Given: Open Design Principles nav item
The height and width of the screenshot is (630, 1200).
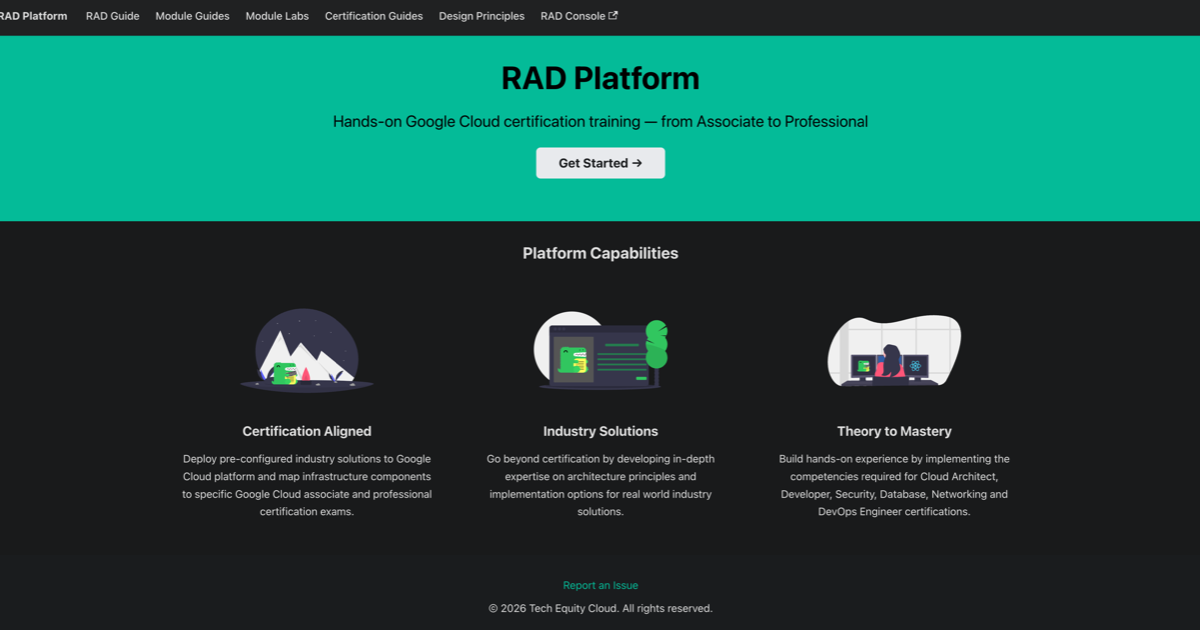Looking at the screenshot, I should point(481,16).
